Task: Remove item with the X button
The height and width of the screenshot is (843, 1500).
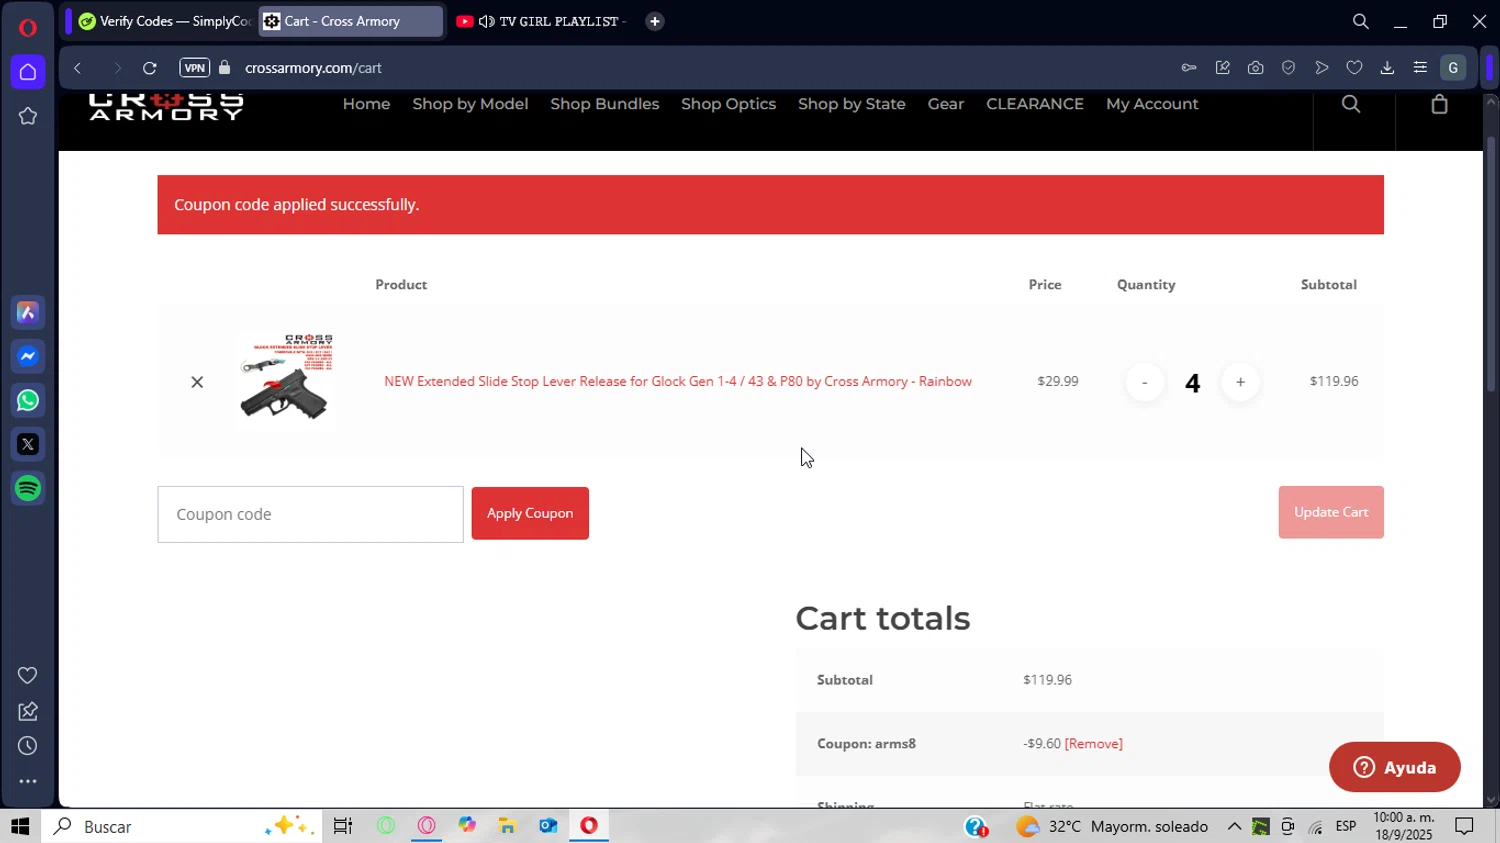Action: point(197,382)
